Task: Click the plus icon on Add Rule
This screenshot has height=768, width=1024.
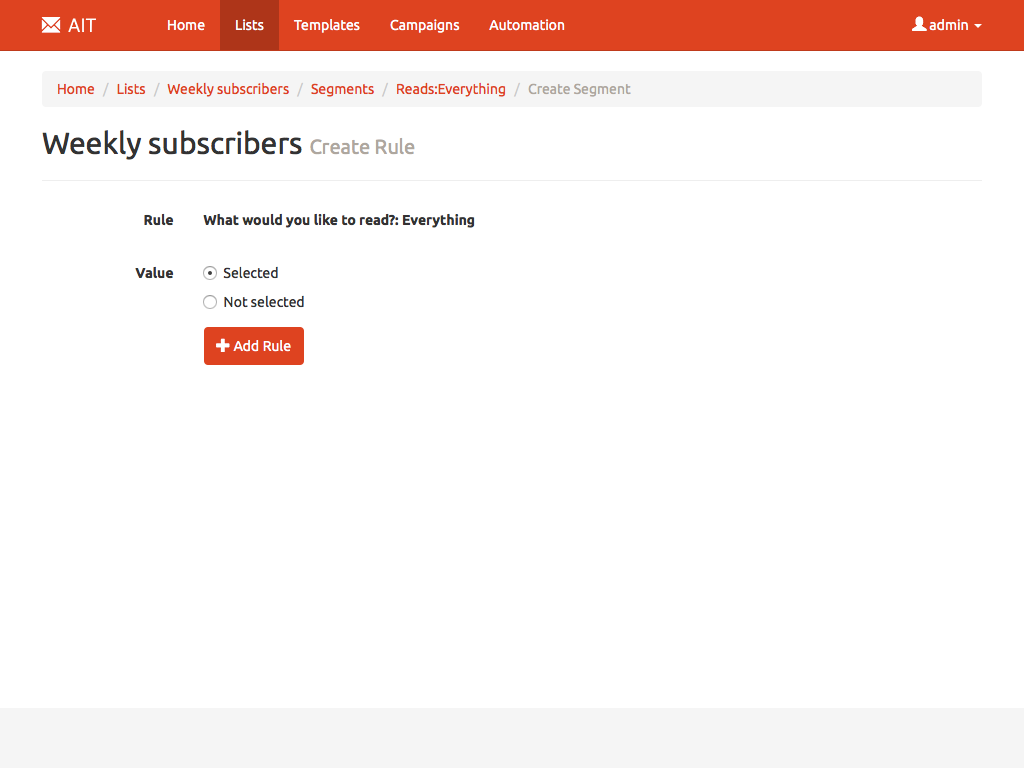Action: tap(223, 346)
